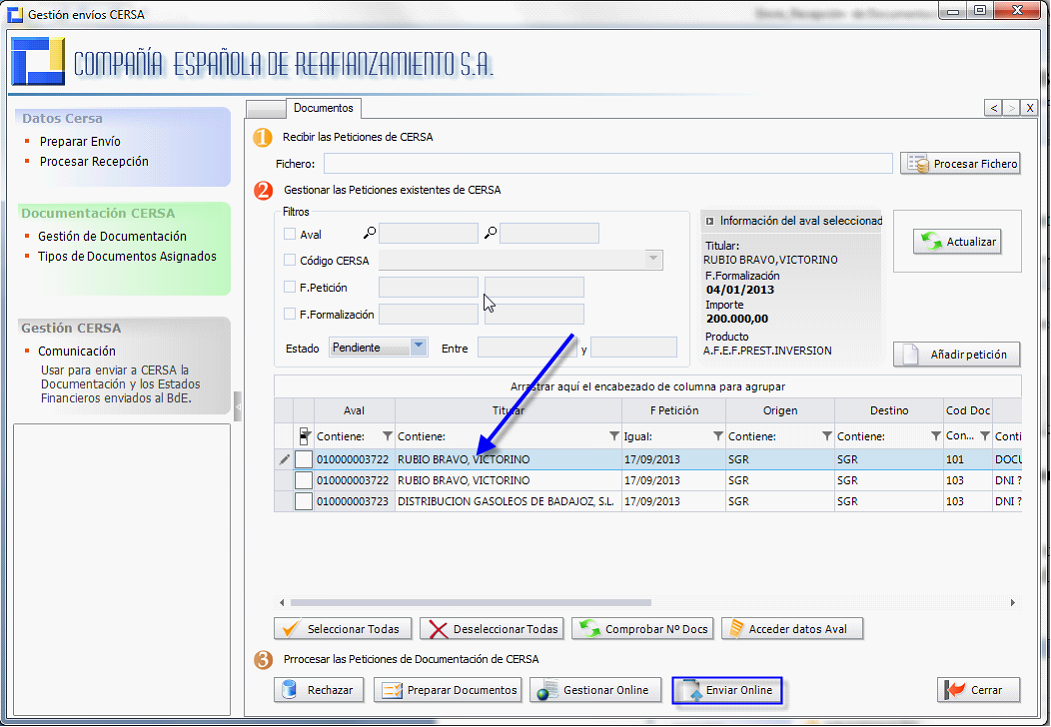Select the blank tab before Documentos

(266, 109)
